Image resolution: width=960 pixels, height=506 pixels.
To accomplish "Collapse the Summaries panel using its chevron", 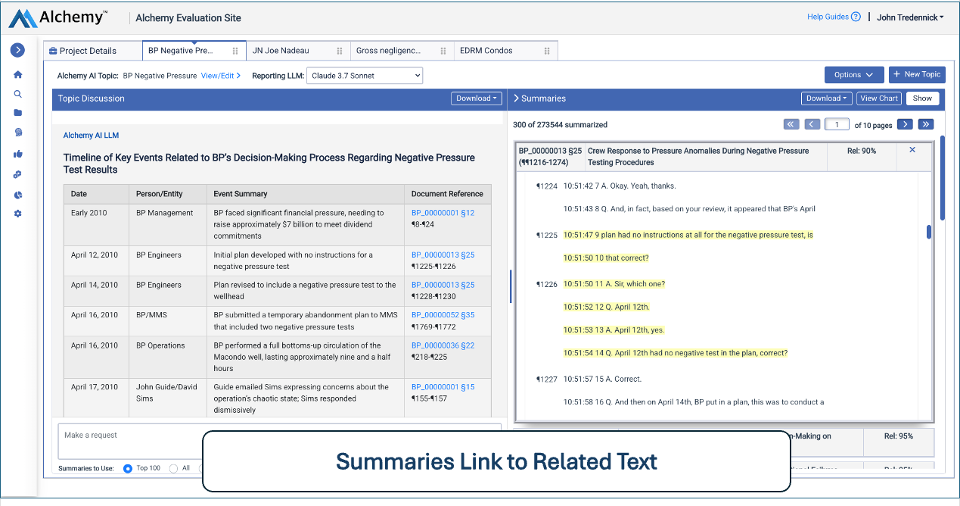I will tap(516, 98).
